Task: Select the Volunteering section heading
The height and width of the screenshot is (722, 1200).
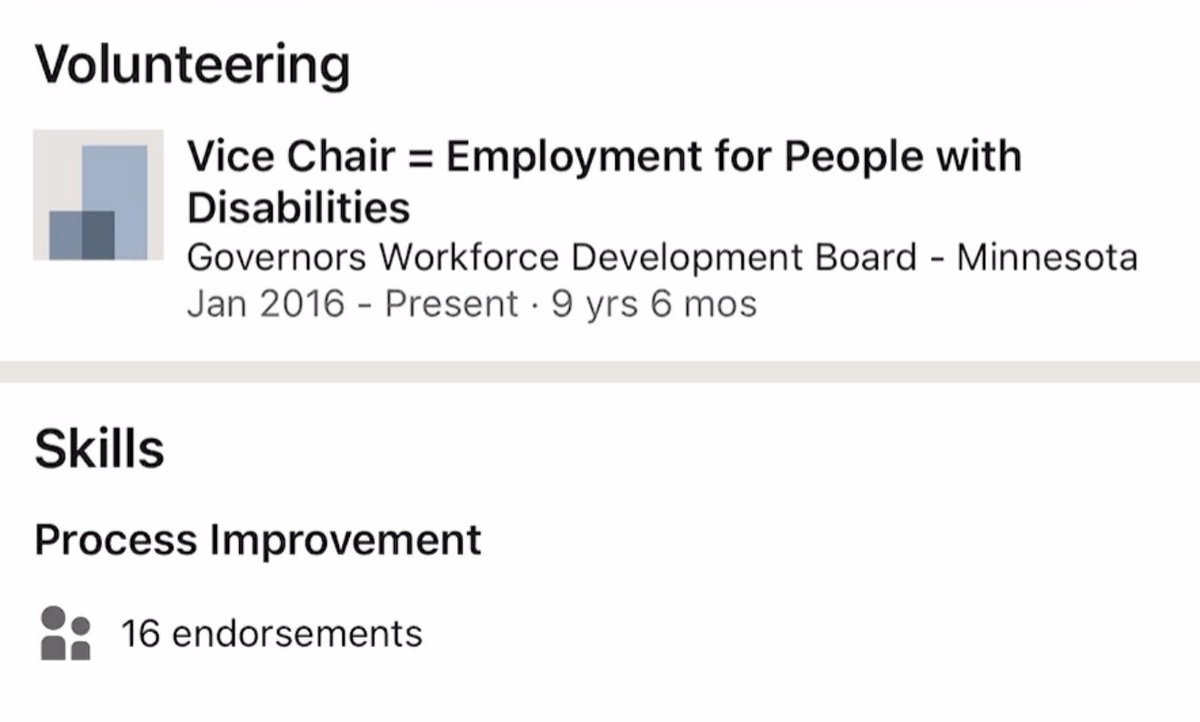Action: coord(193,65)
